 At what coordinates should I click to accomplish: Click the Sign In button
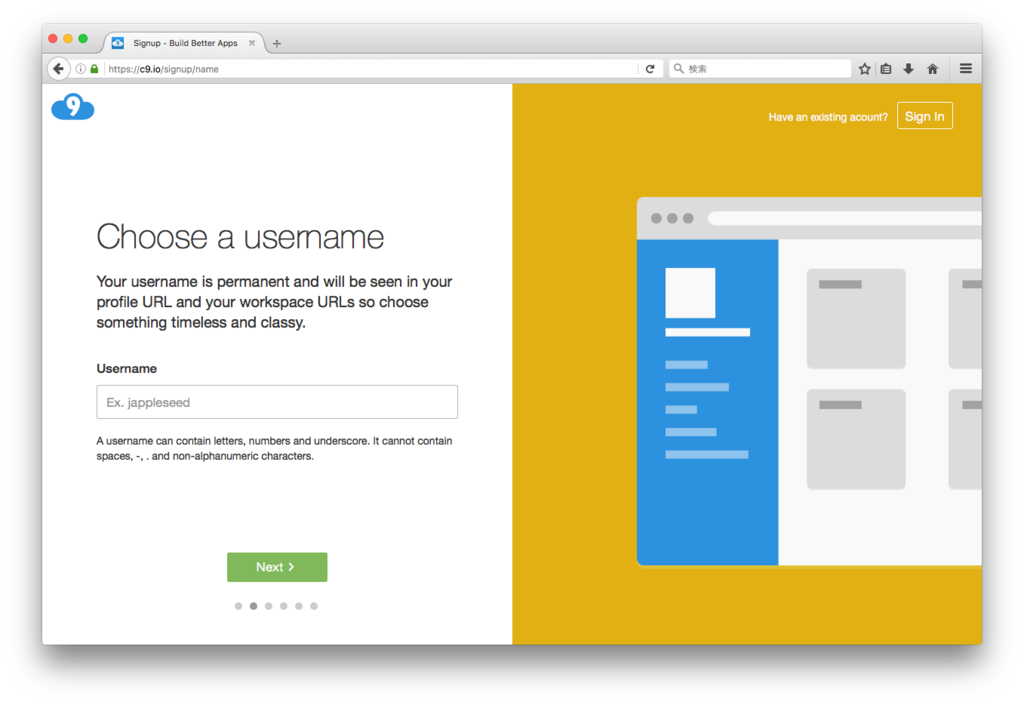click(x=925, y=116)
